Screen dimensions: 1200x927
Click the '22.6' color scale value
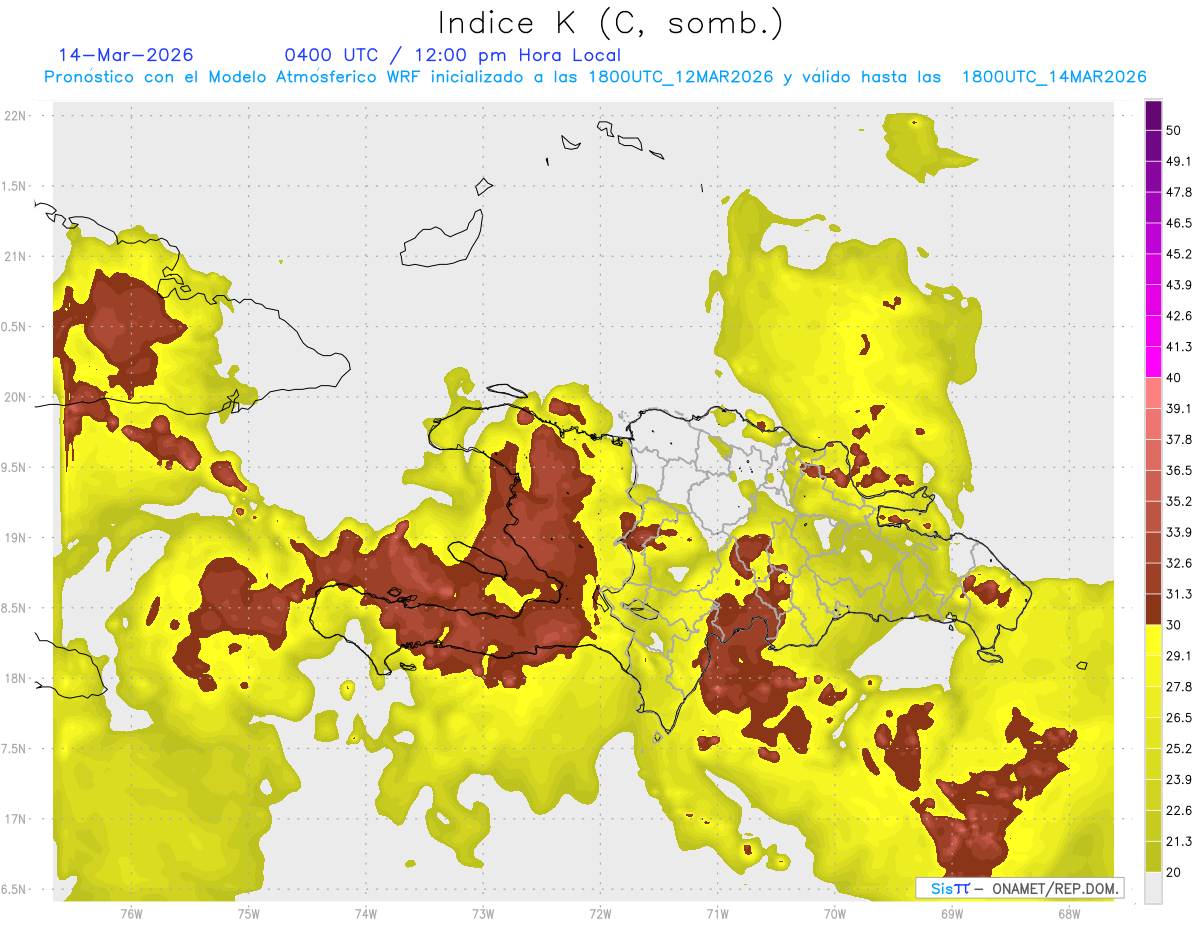coord(1179,810)
